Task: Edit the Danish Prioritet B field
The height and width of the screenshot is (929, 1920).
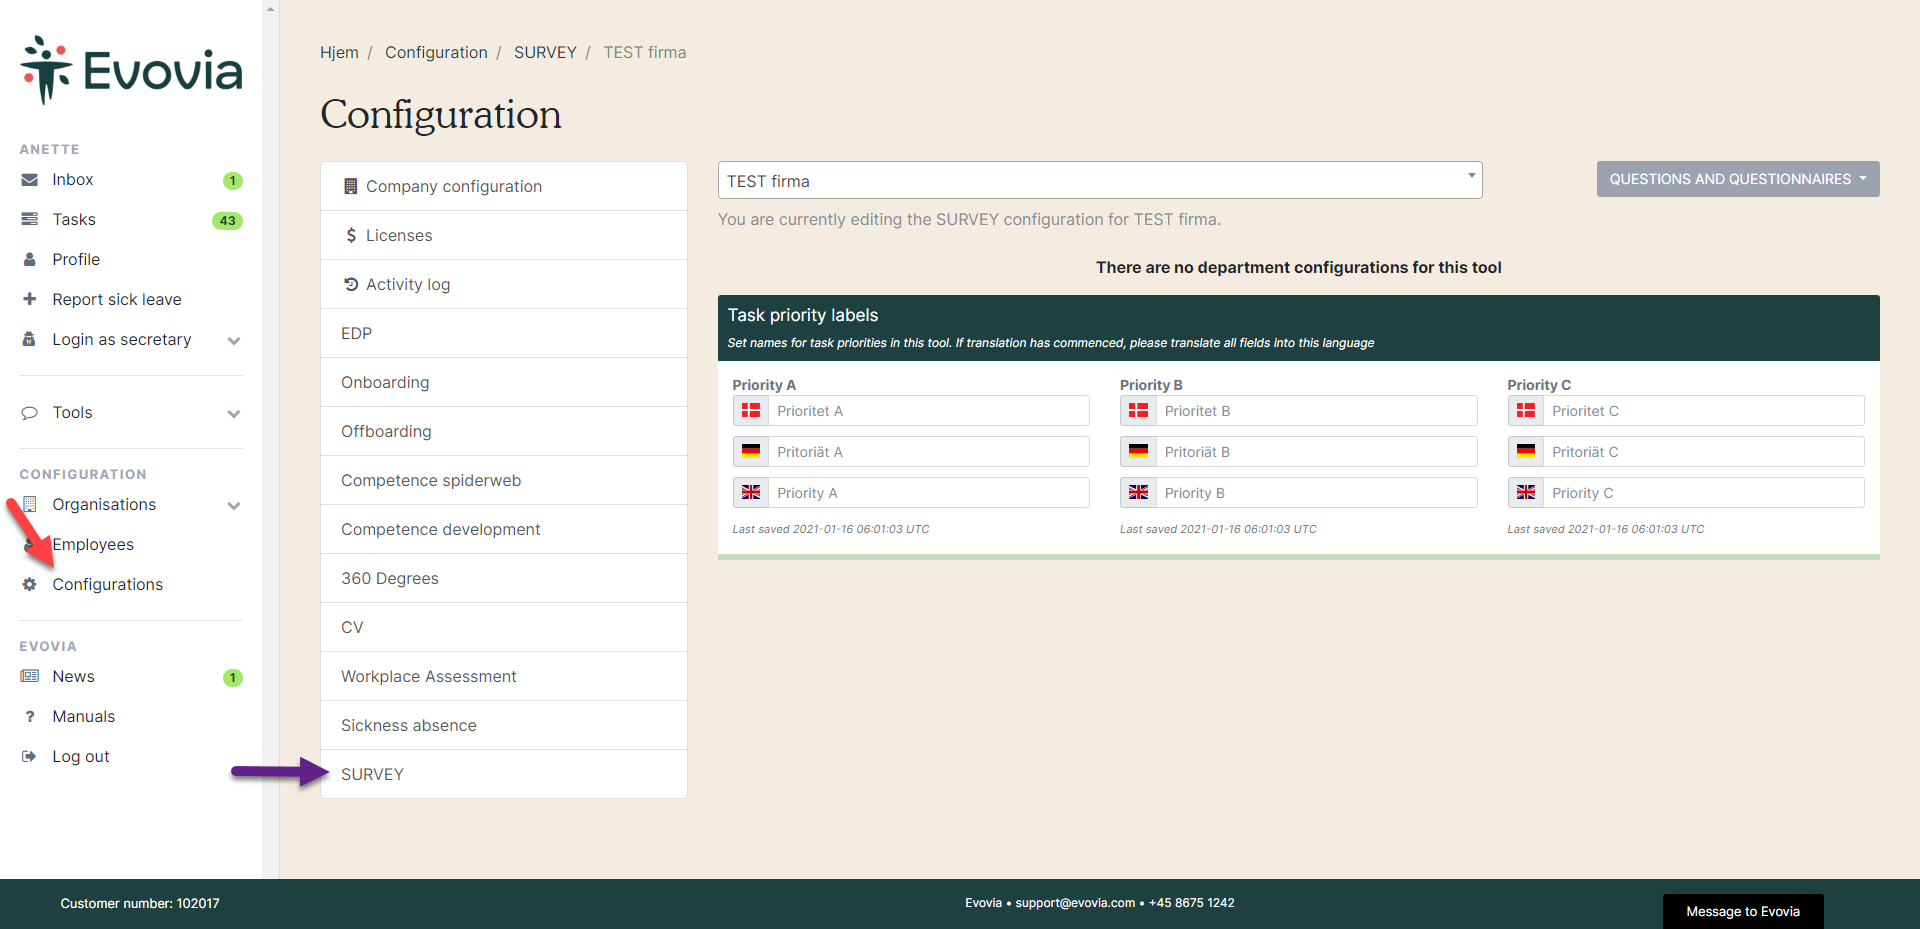Action: pos(1316,411)
